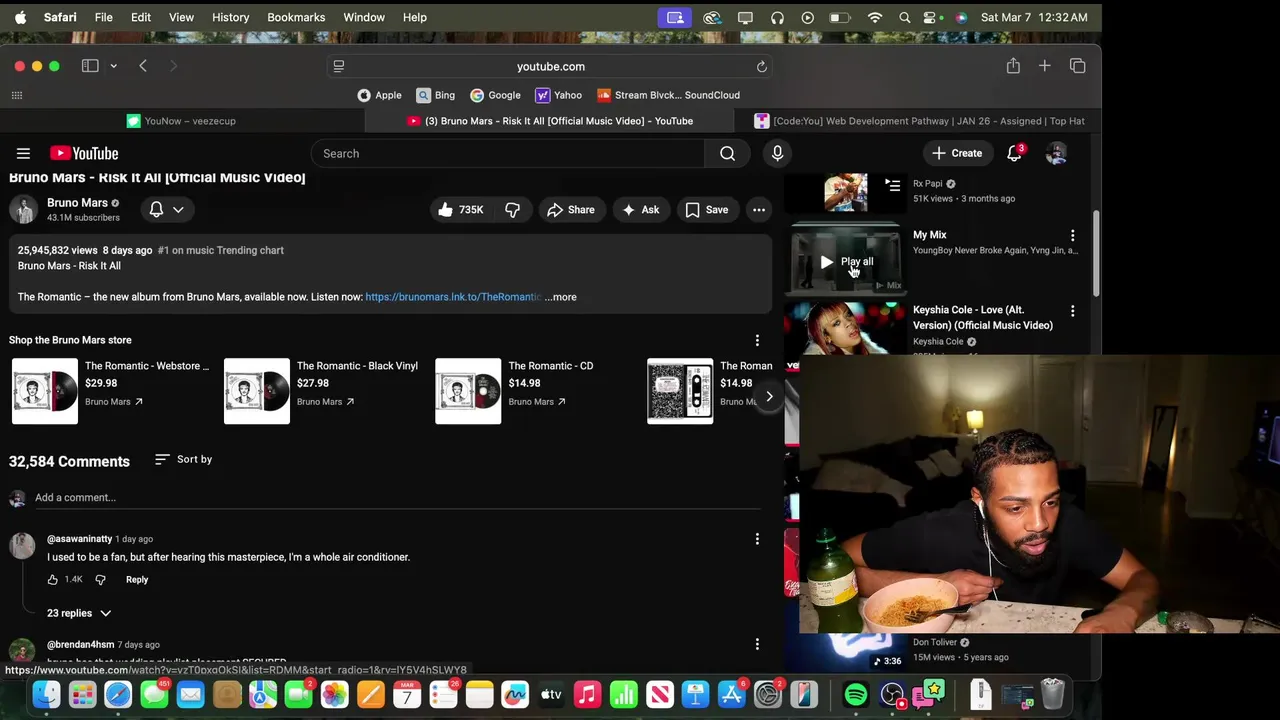Open the macOS Control Center icon
Screen dimensions: 1280x720
pos(932,17)
